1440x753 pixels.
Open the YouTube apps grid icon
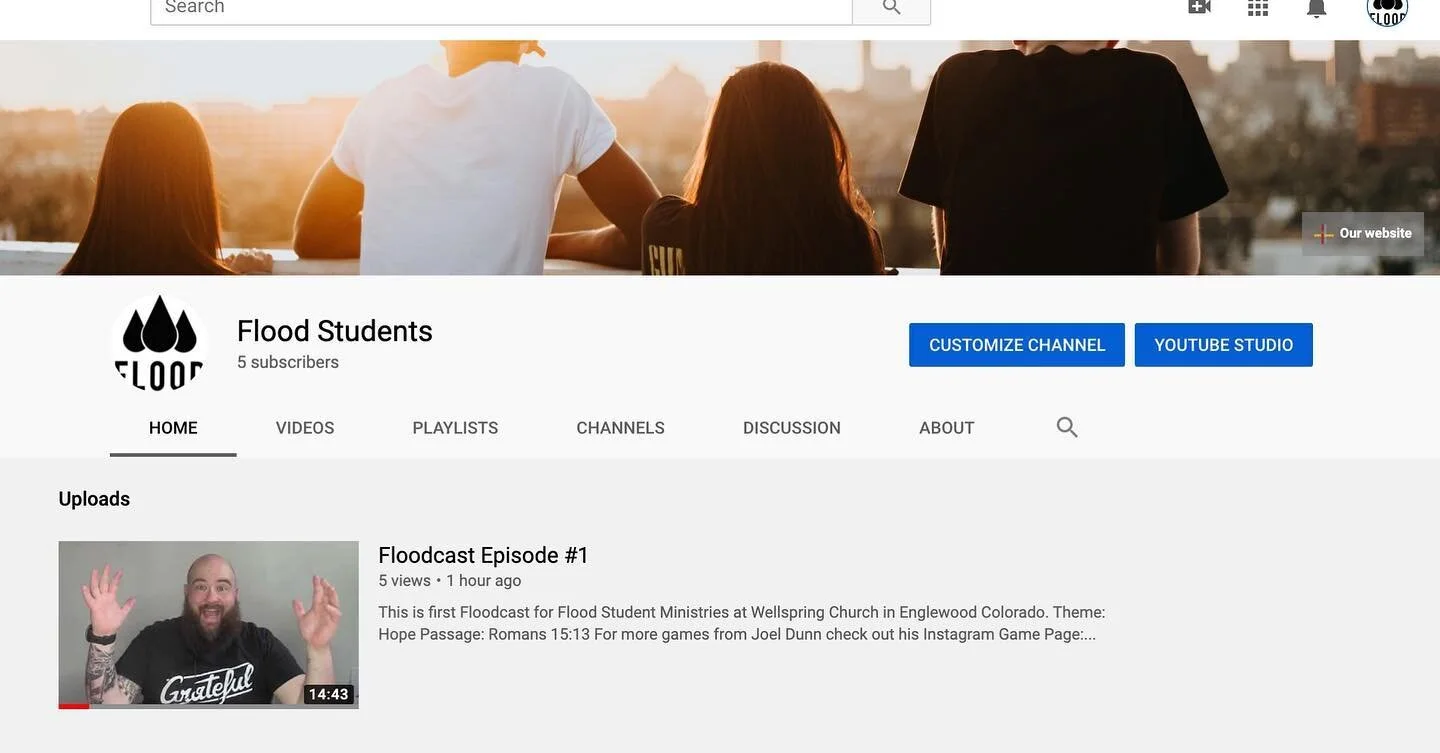pyautogui.click(x=1258, y=7)
